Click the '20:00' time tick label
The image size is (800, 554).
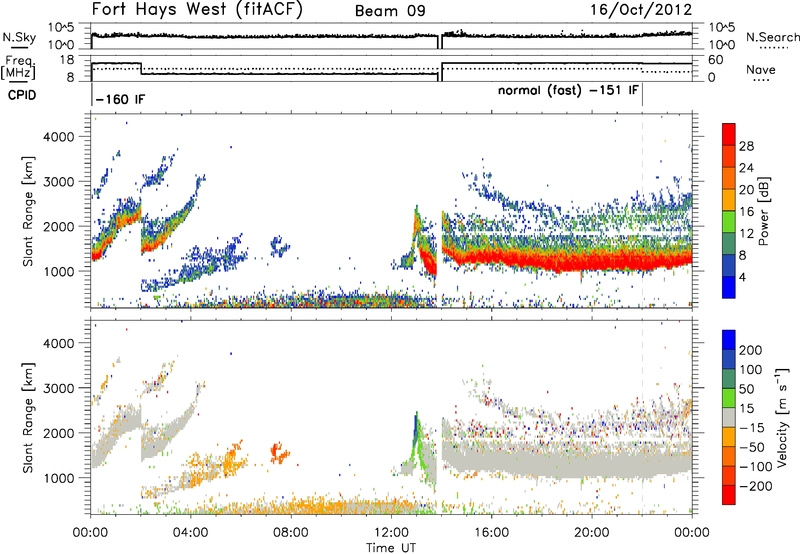[591, 533]
